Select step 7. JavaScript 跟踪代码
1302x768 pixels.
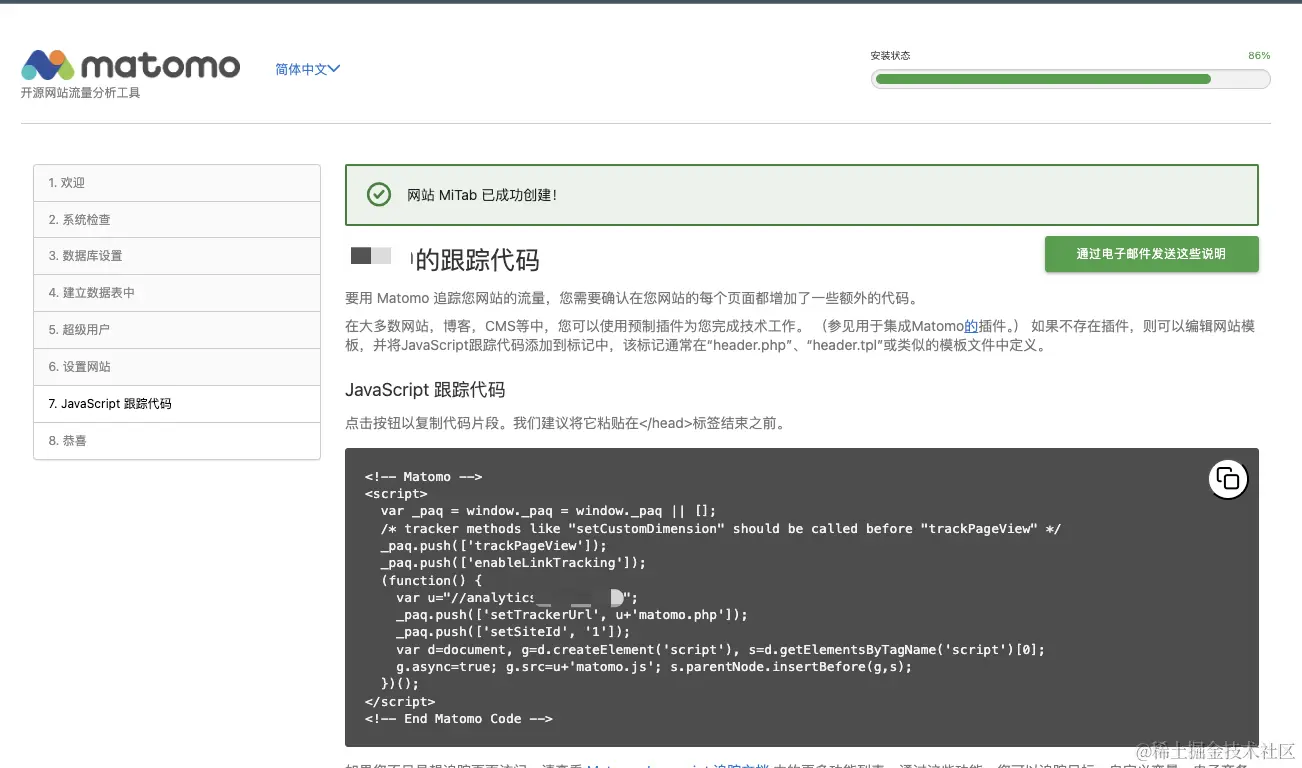click(x=177, y=404)
